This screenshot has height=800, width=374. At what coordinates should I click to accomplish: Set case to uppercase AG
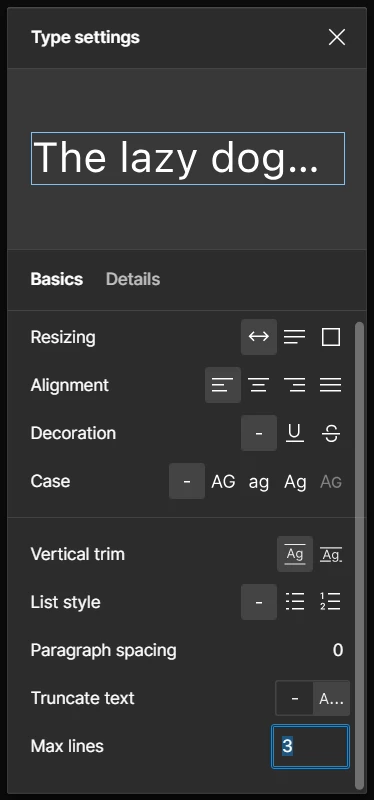click(223, 481)
